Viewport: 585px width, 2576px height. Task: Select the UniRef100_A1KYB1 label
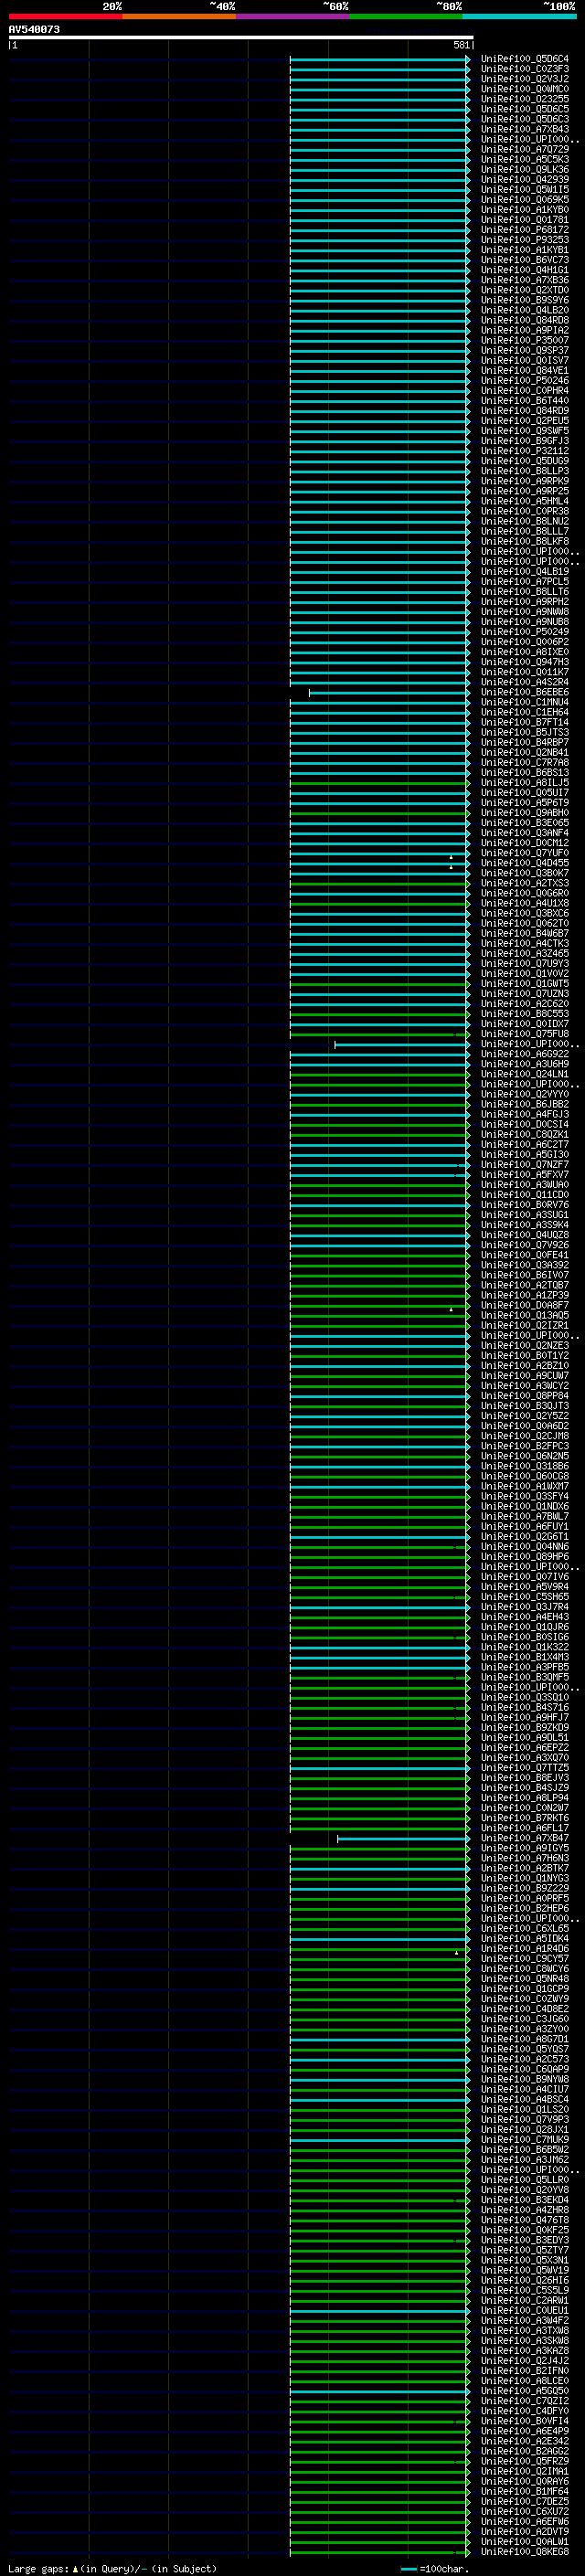click(525, 249)
